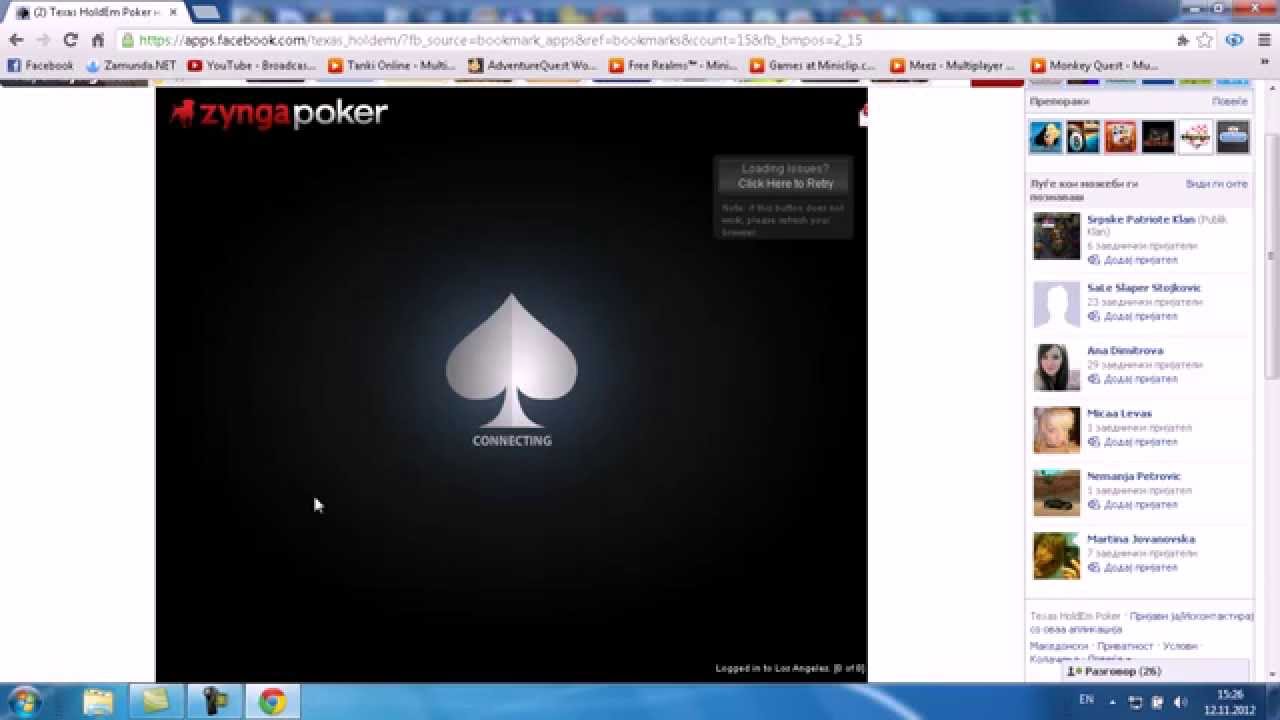Open sixth recommended app with blue sofa
Viewport: 1280px width, 720px height.
point(1232,137)
